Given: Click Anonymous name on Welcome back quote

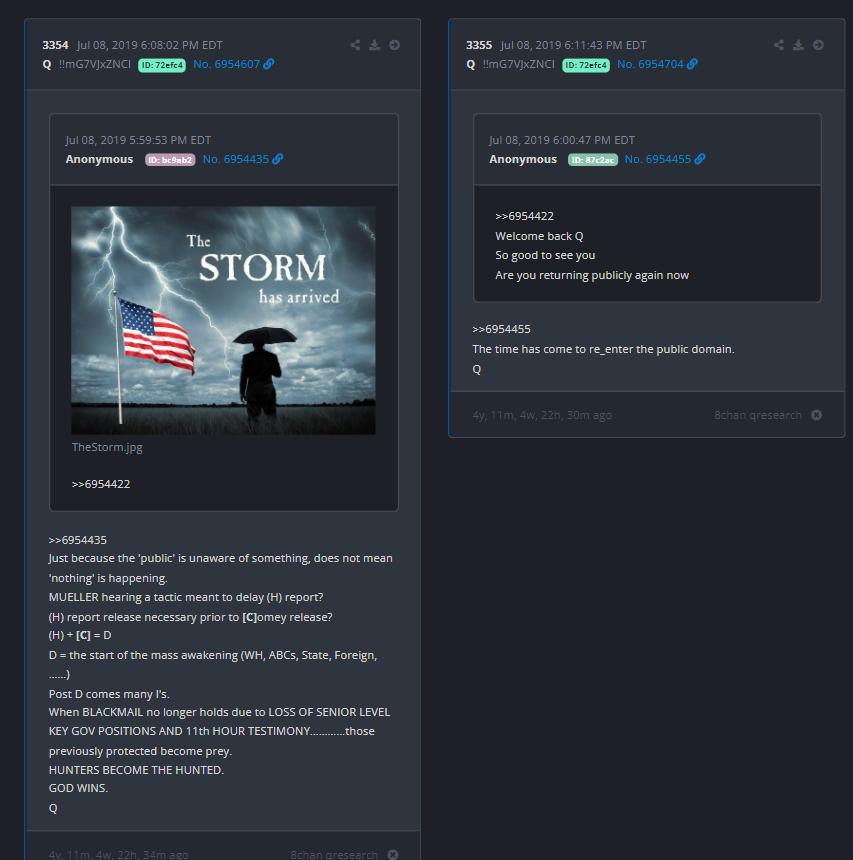Looking at the screenshot, I should click(523, 159).
